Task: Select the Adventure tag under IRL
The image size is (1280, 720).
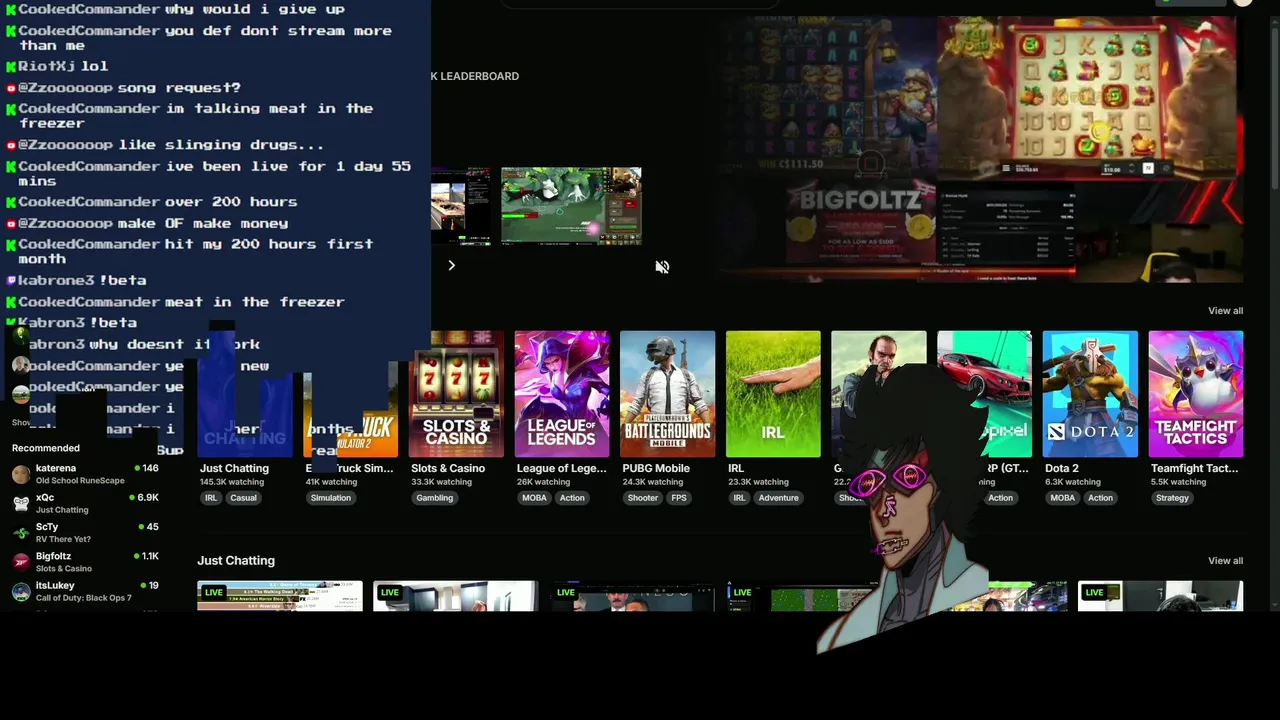Action: click(x=778, y=498)
